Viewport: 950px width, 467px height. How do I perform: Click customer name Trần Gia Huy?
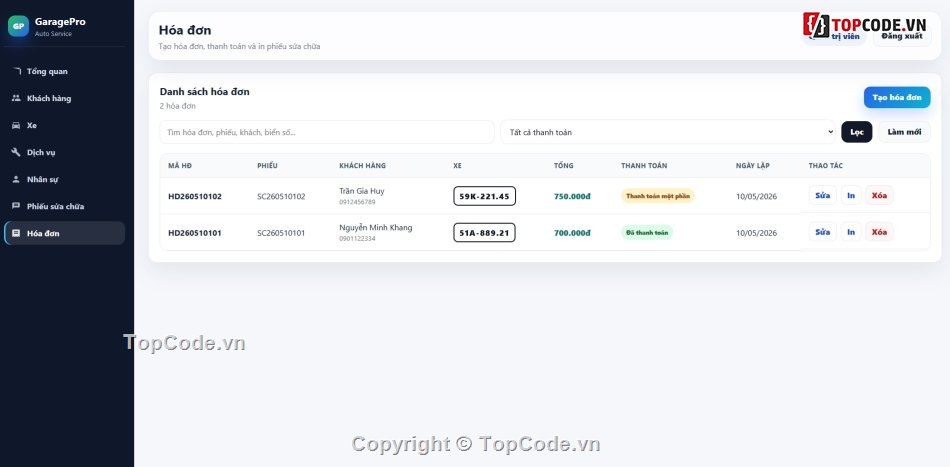coord(362,191)
